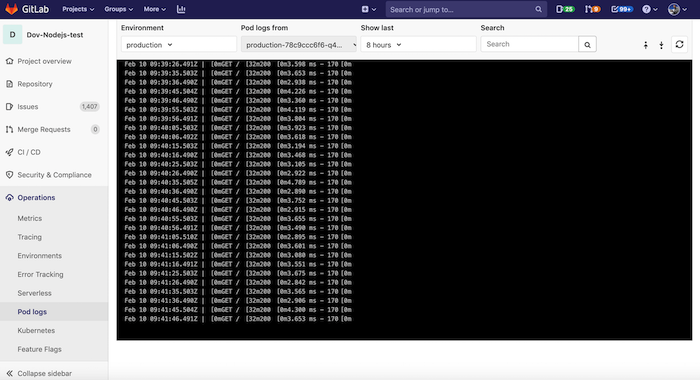Open the to-do list 99+ icon
This screenshot has width=700, height=380.
[x=622, y=9]
